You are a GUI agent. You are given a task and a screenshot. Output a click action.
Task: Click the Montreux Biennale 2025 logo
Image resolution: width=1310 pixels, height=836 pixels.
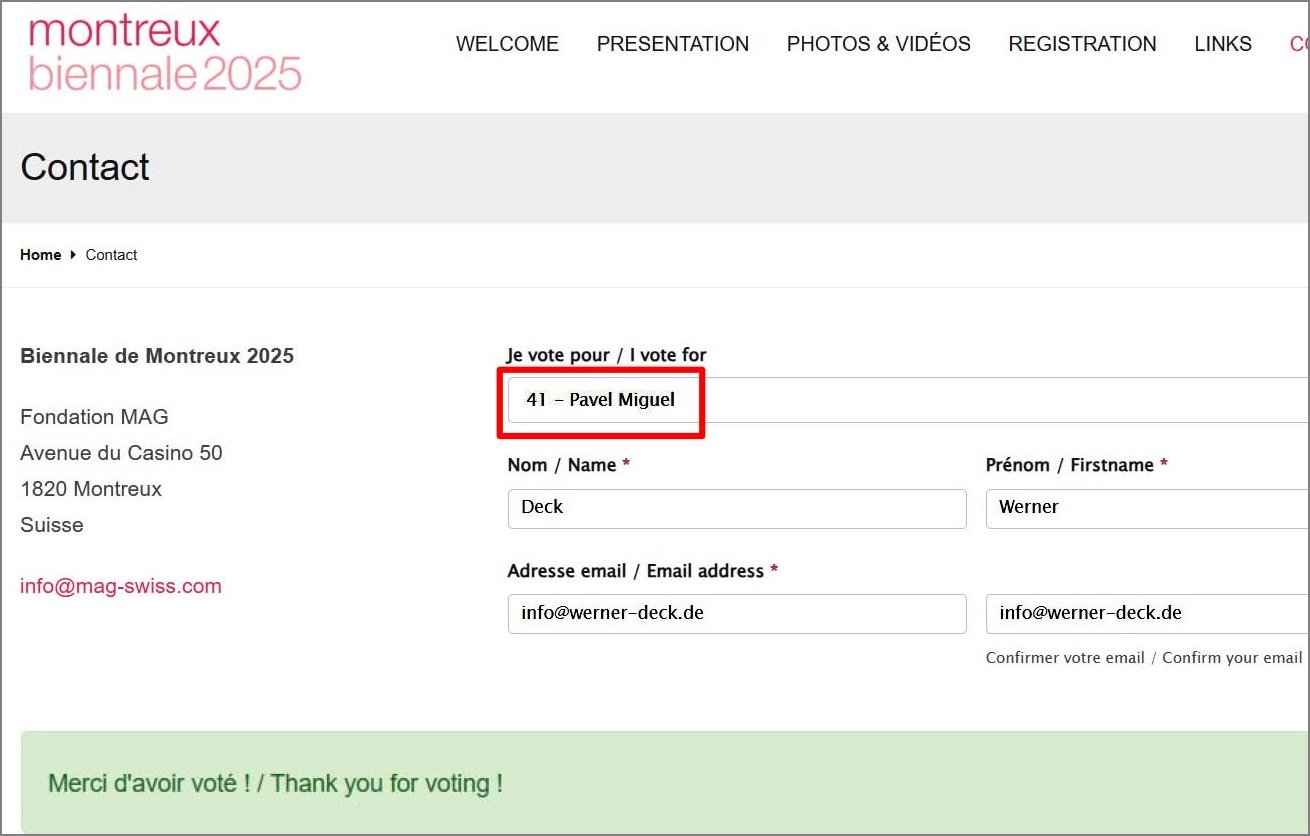click(165, 53)
